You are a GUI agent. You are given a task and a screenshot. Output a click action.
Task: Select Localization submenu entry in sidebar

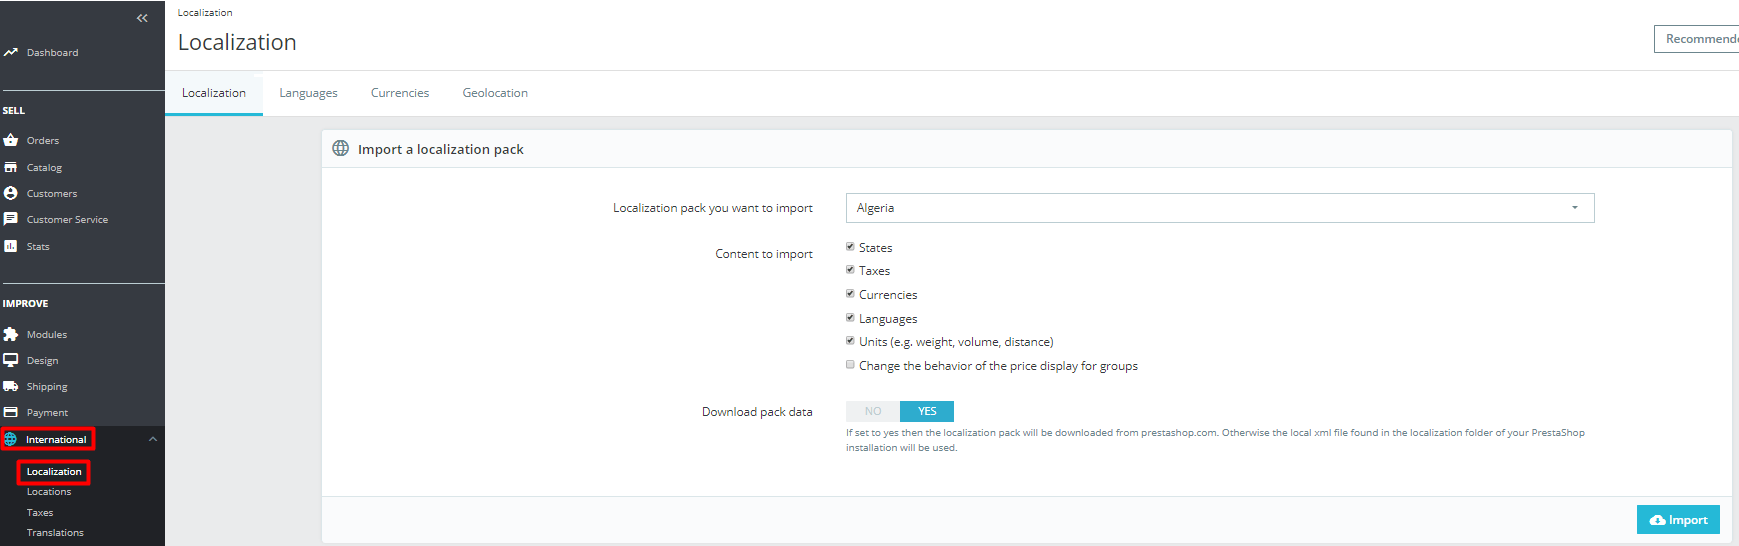click(54, 472)
